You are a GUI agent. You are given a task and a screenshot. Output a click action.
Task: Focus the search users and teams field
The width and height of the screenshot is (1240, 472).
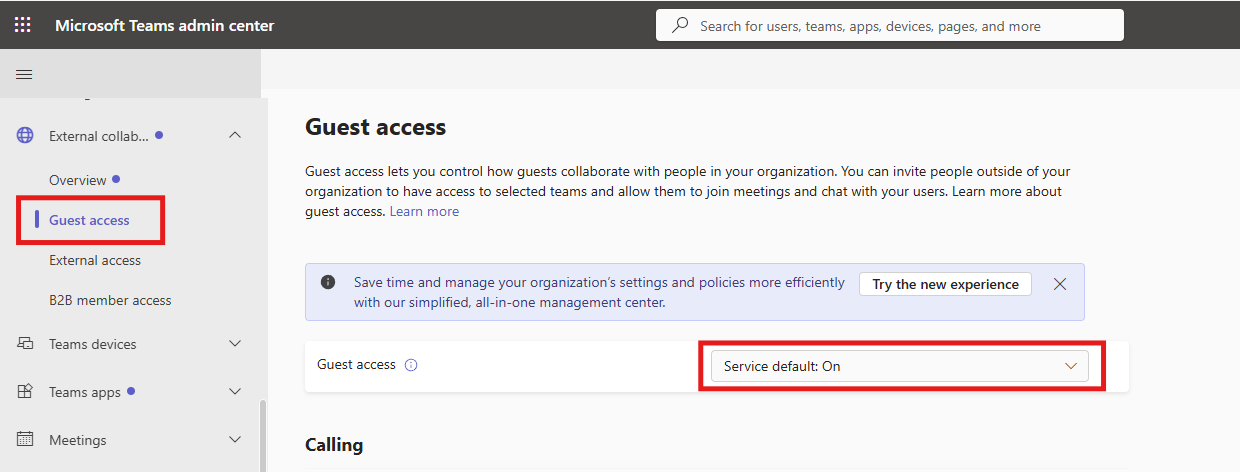pyautogui.click(x=890, y=25)
